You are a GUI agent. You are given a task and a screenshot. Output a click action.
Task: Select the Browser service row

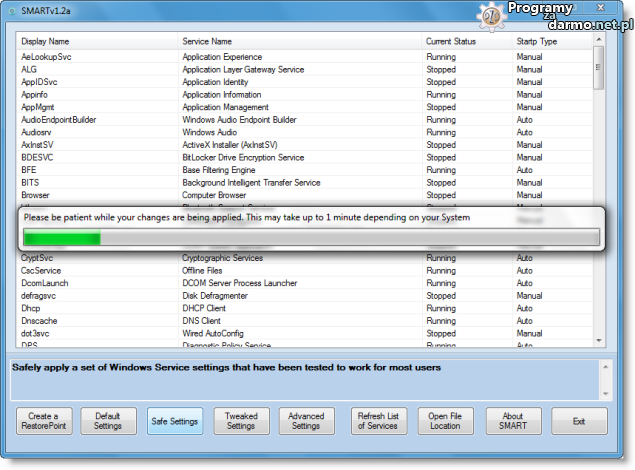(x=304, y=195)
